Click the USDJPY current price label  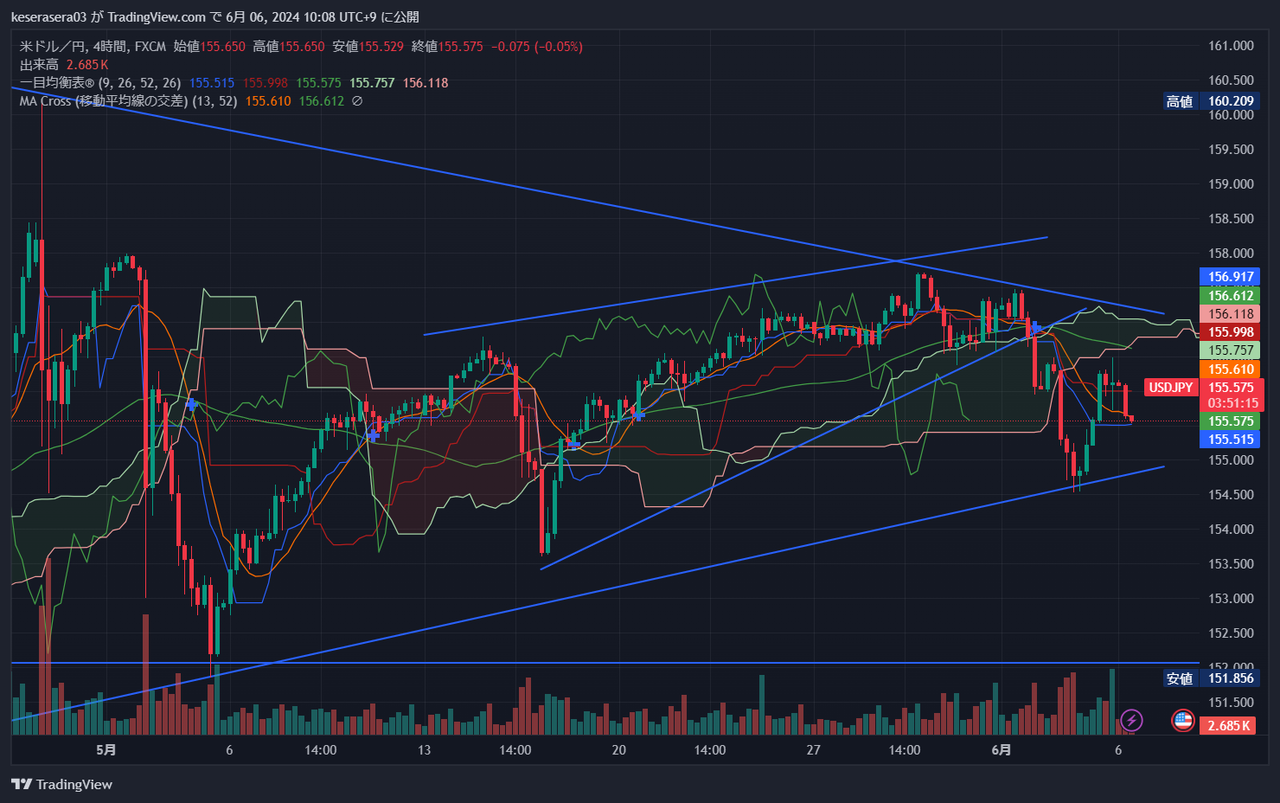pyautogui.click(x=1171, y=387)
